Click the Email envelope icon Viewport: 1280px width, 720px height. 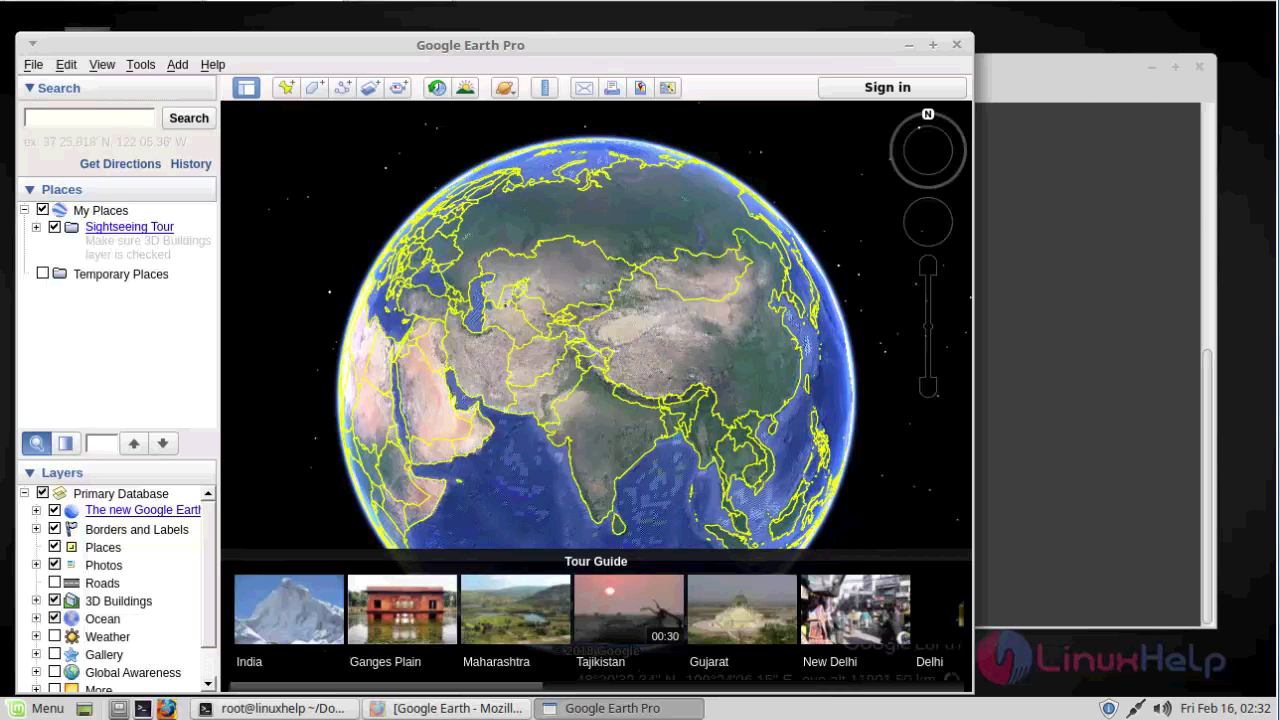(x=584, y=88)
